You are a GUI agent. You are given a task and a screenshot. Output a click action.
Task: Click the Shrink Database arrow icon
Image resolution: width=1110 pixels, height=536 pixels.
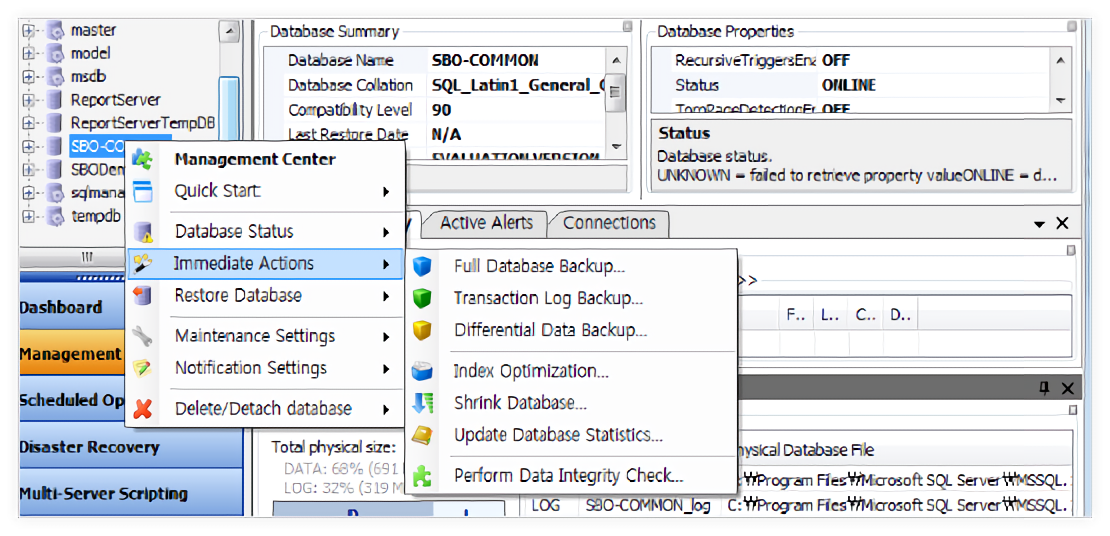(422, 404)
